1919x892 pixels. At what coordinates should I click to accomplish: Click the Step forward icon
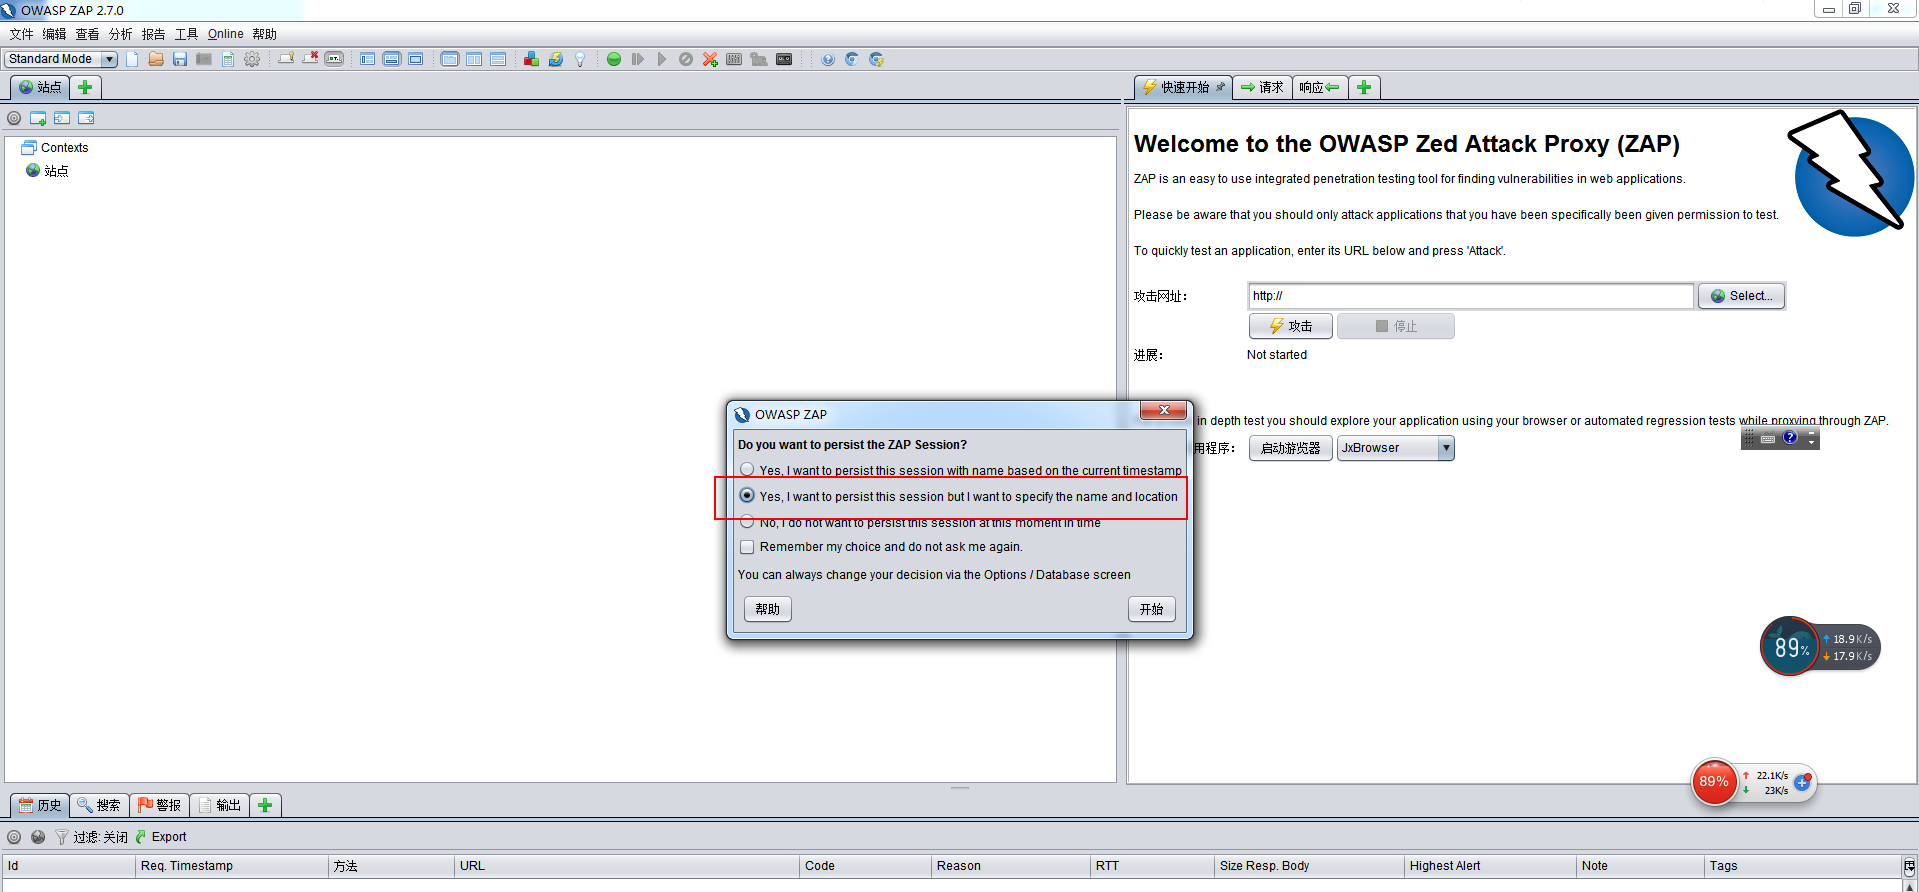[x=638, y=59]
